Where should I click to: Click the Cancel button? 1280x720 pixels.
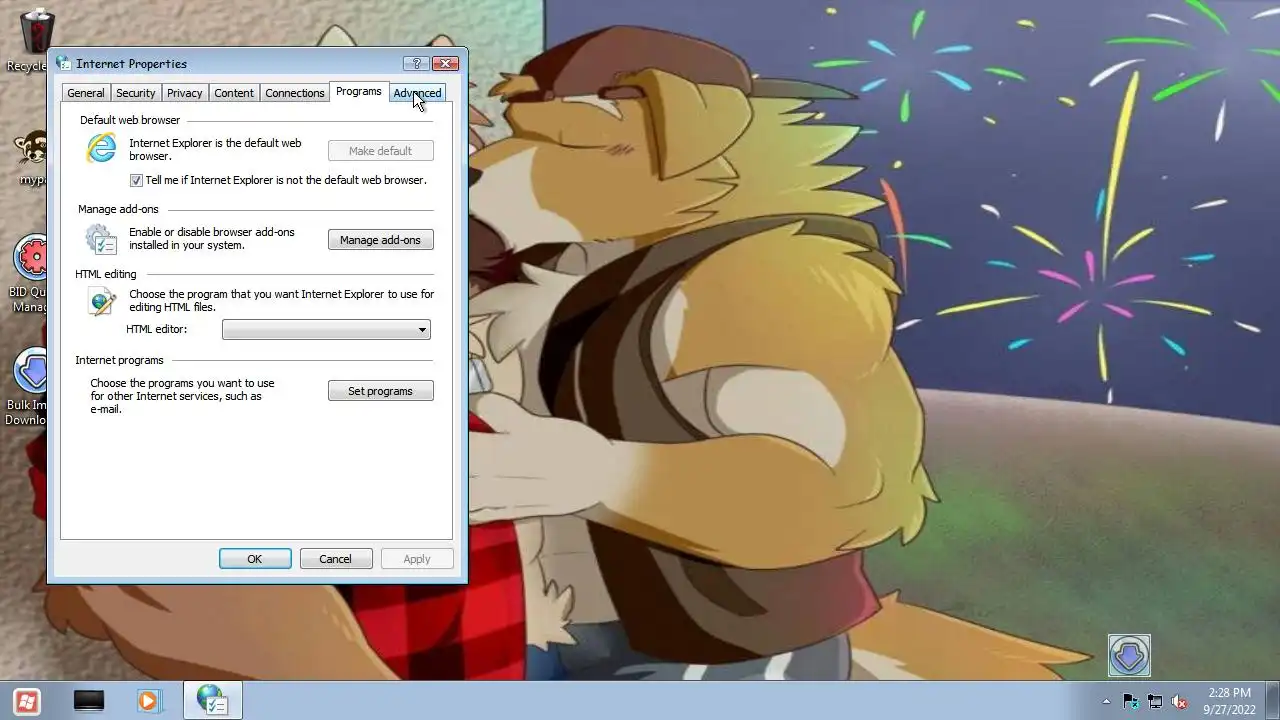[336, 559]
